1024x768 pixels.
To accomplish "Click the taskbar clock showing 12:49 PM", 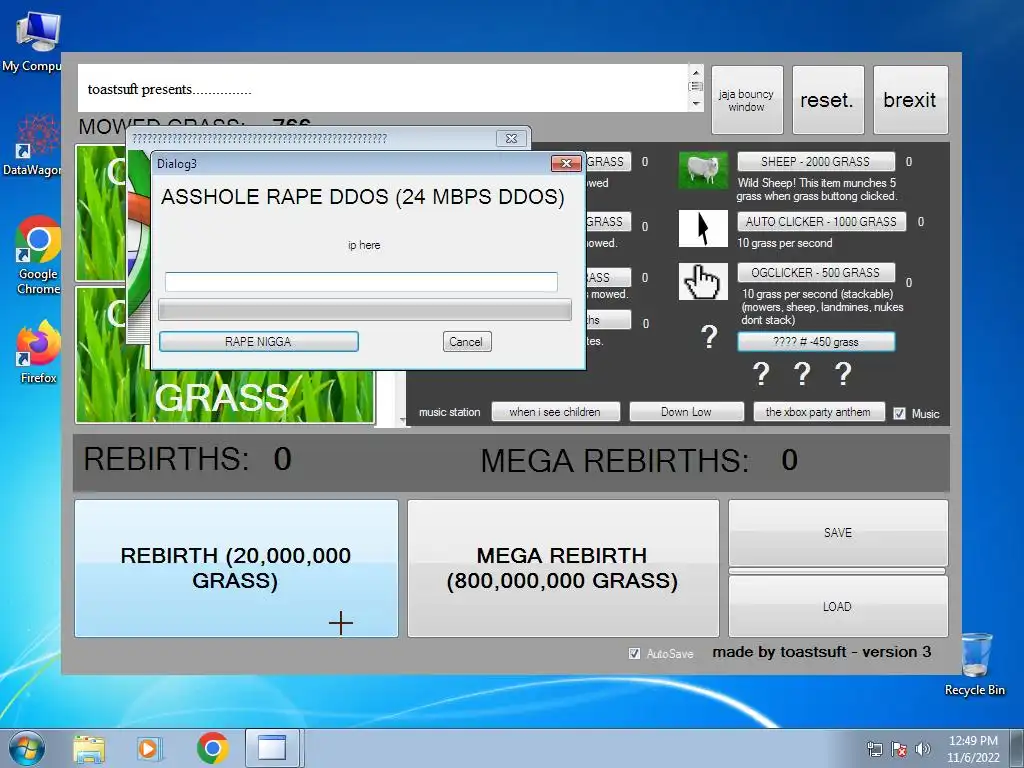I will [x=974, y=748].
